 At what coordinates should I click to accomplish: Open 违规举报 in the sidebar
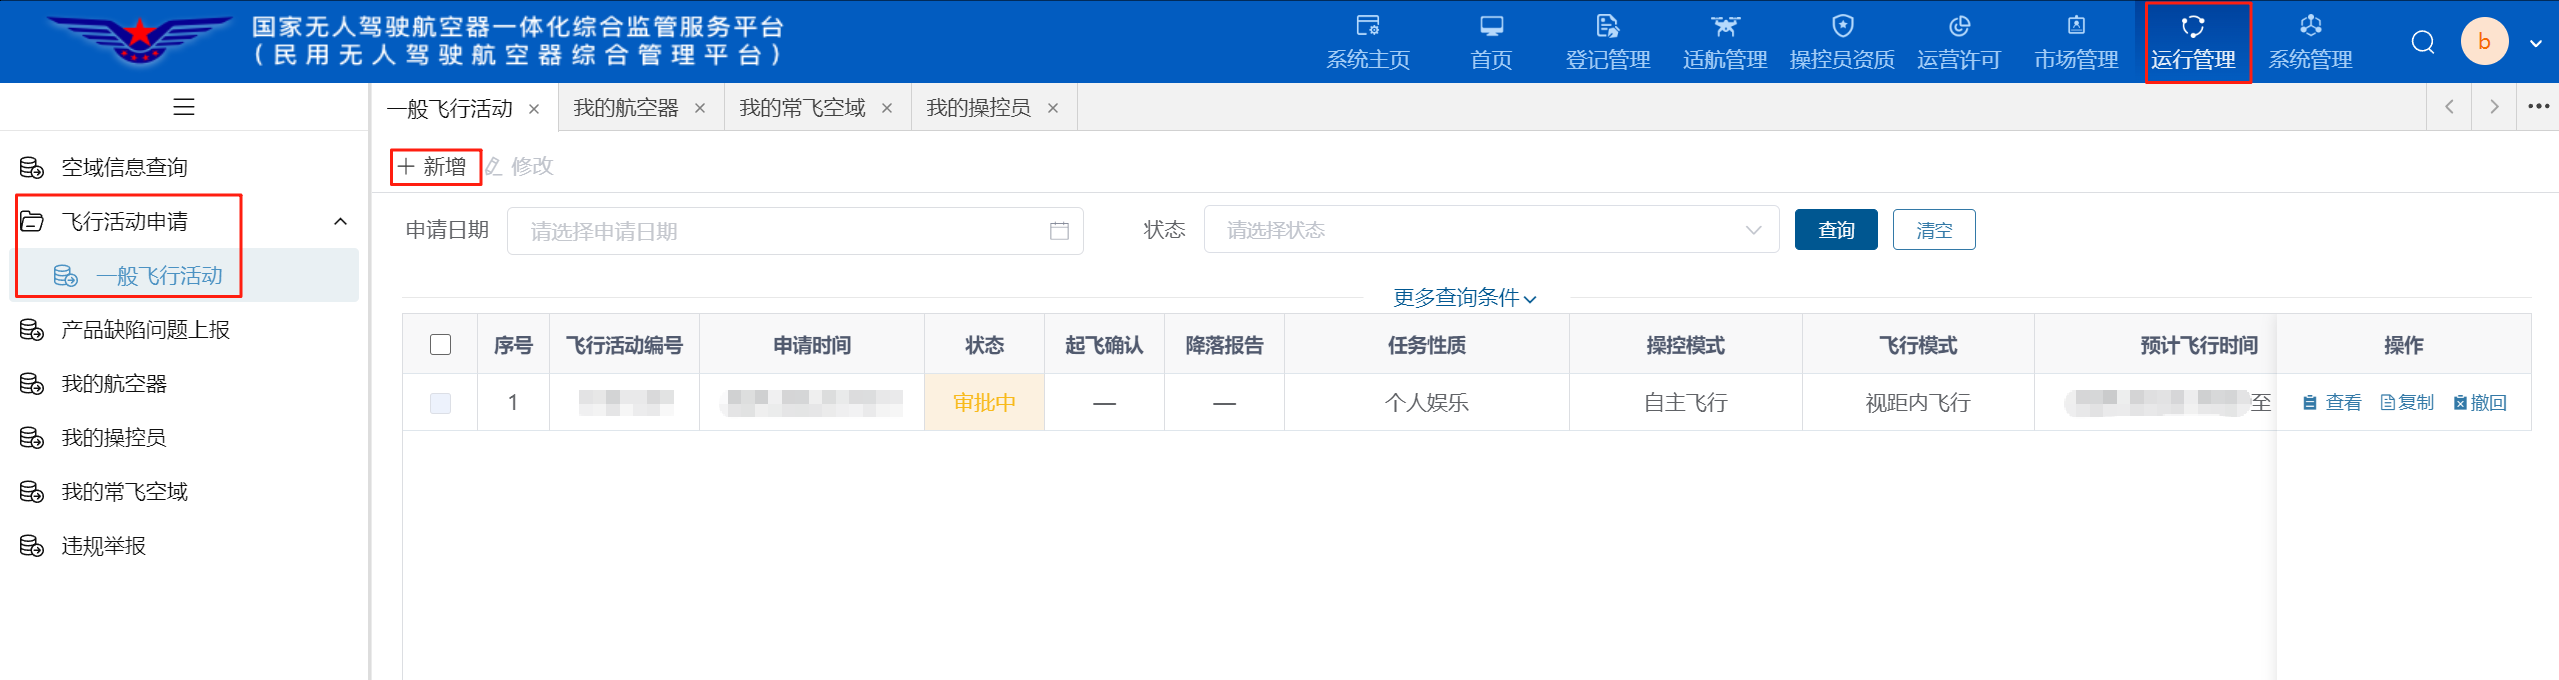pyautogui.click(x=104, y=546)
